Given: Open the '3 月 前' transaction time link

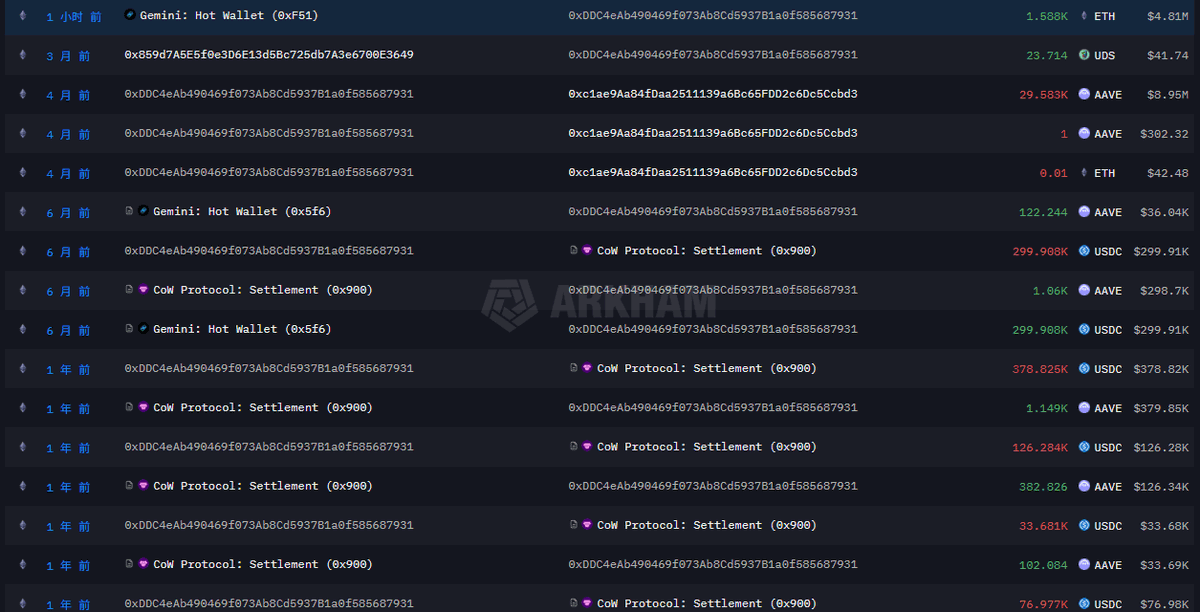Looking at the screenshot, I should click(68, 56).
